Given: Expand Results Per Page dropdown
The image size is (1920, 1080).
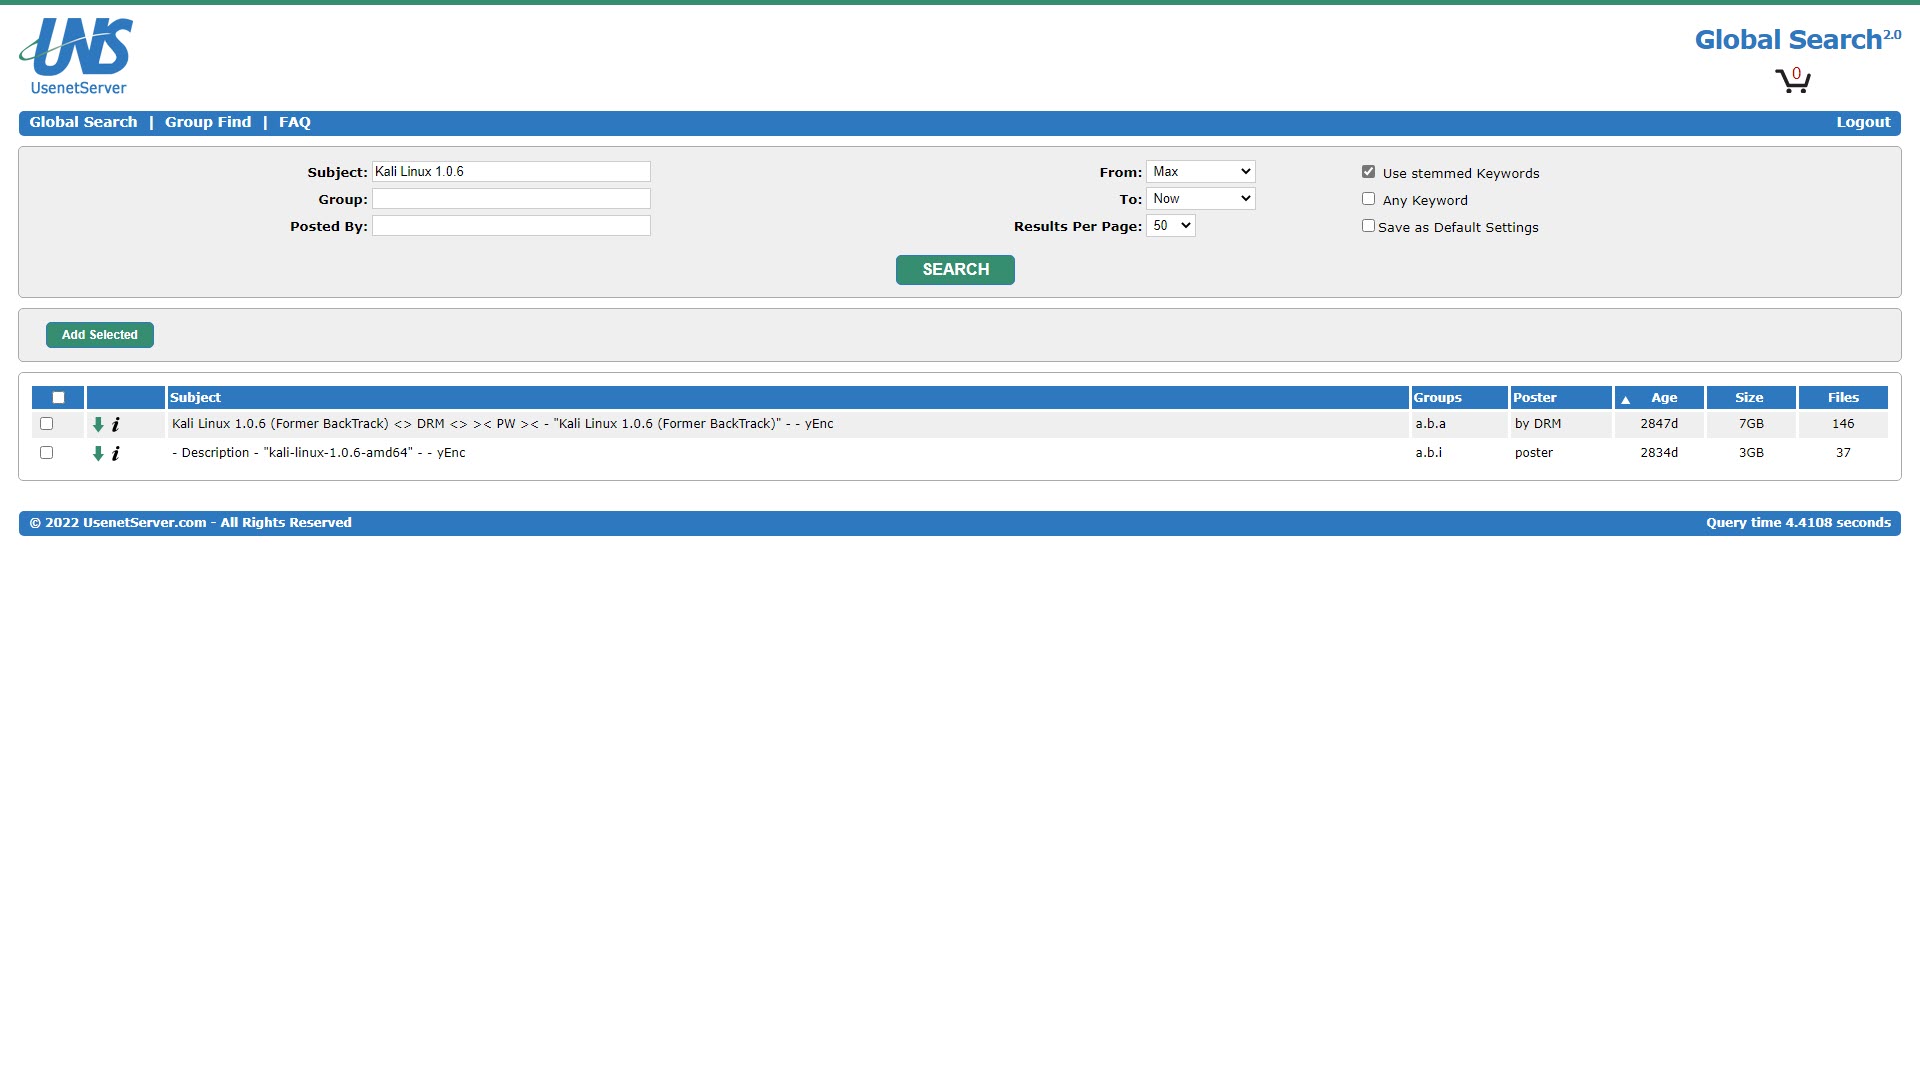Looking at the screenshot, I should tap(1170, 226).
